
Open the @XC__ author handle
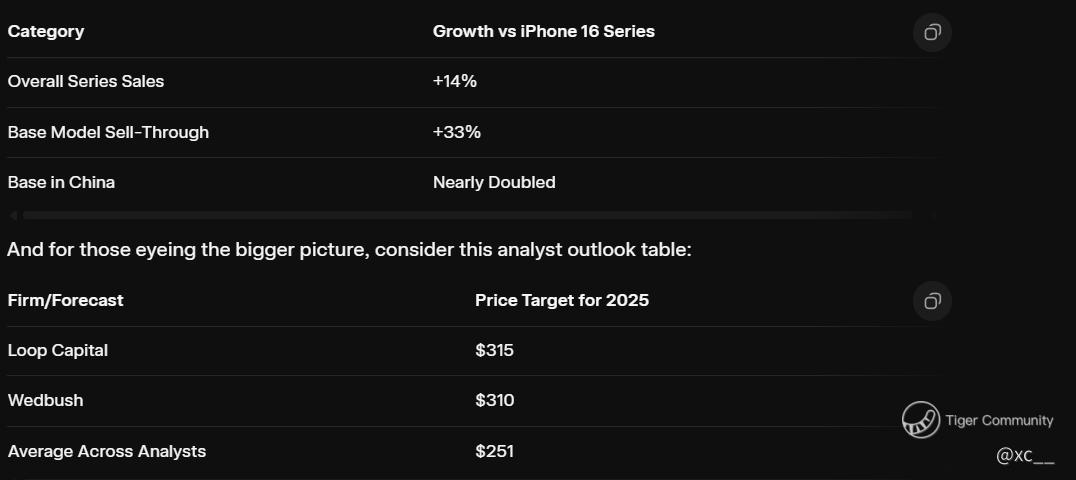1025,455
